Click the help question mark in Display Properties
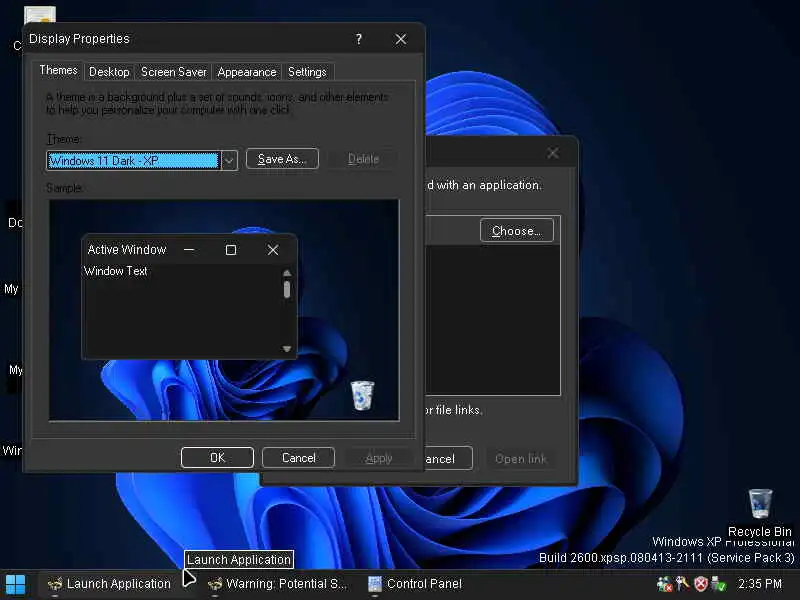 coord(359,39)
